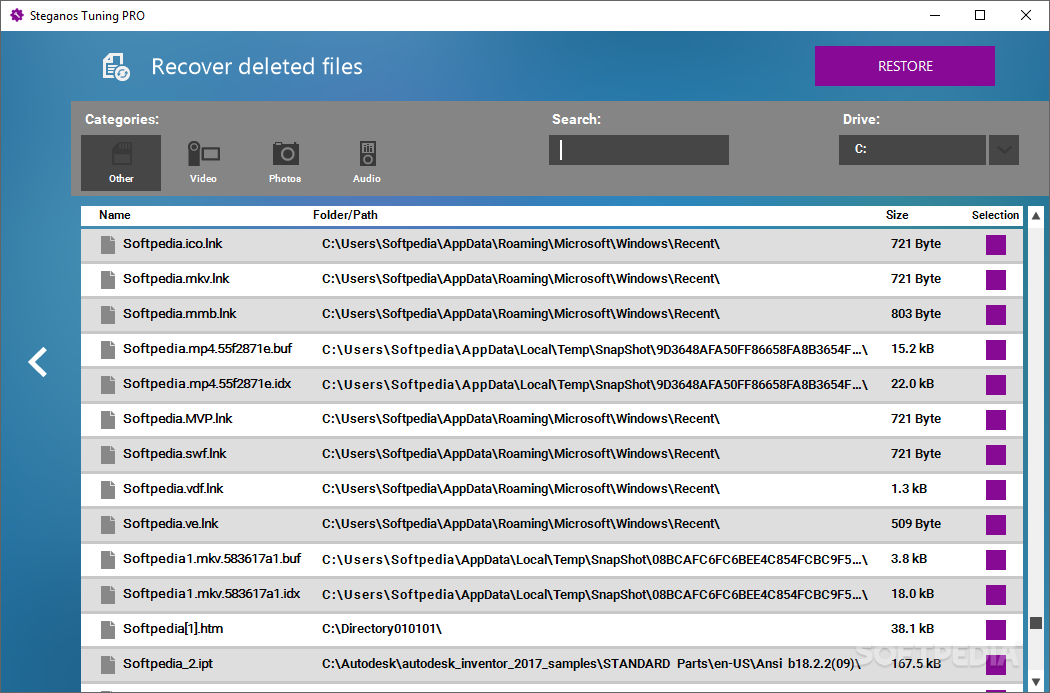Screen dimensions: 1050x693
Task: Select the Other files category
Action: tap(121, 163)
